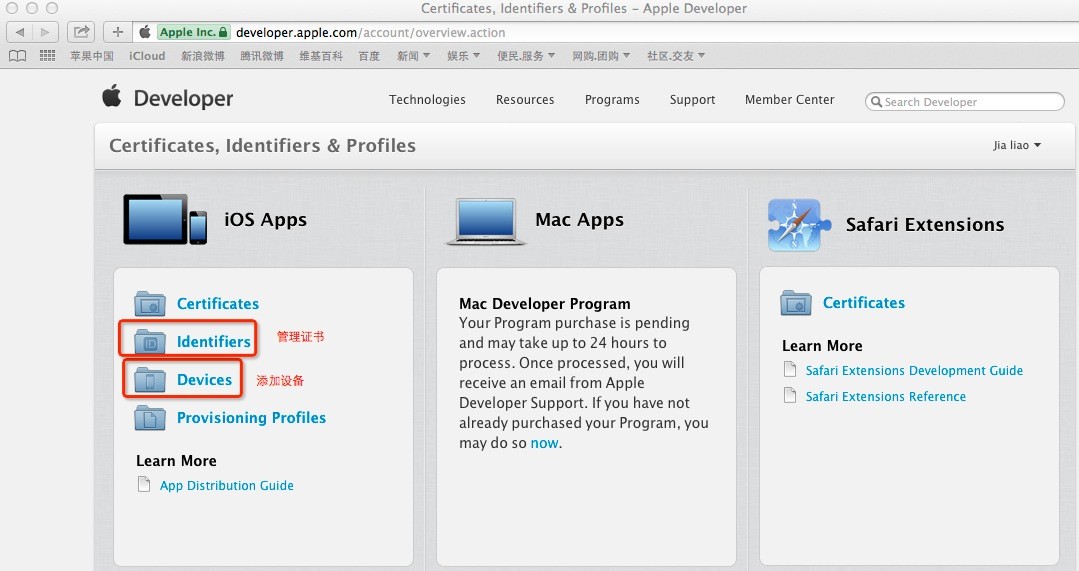Viewport: 1079px width, 571px height.
Task: Expand the 网购.团购 bookmarks folder
Action: [x=601, y=56]
